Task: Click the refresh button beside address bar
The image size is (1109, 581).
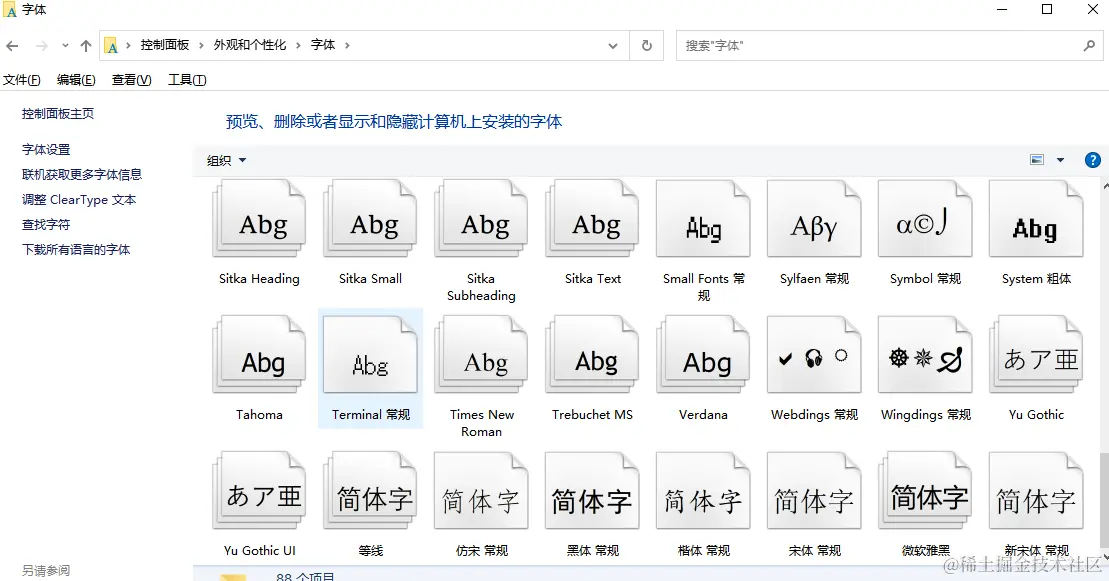Action: pos(646,45)
